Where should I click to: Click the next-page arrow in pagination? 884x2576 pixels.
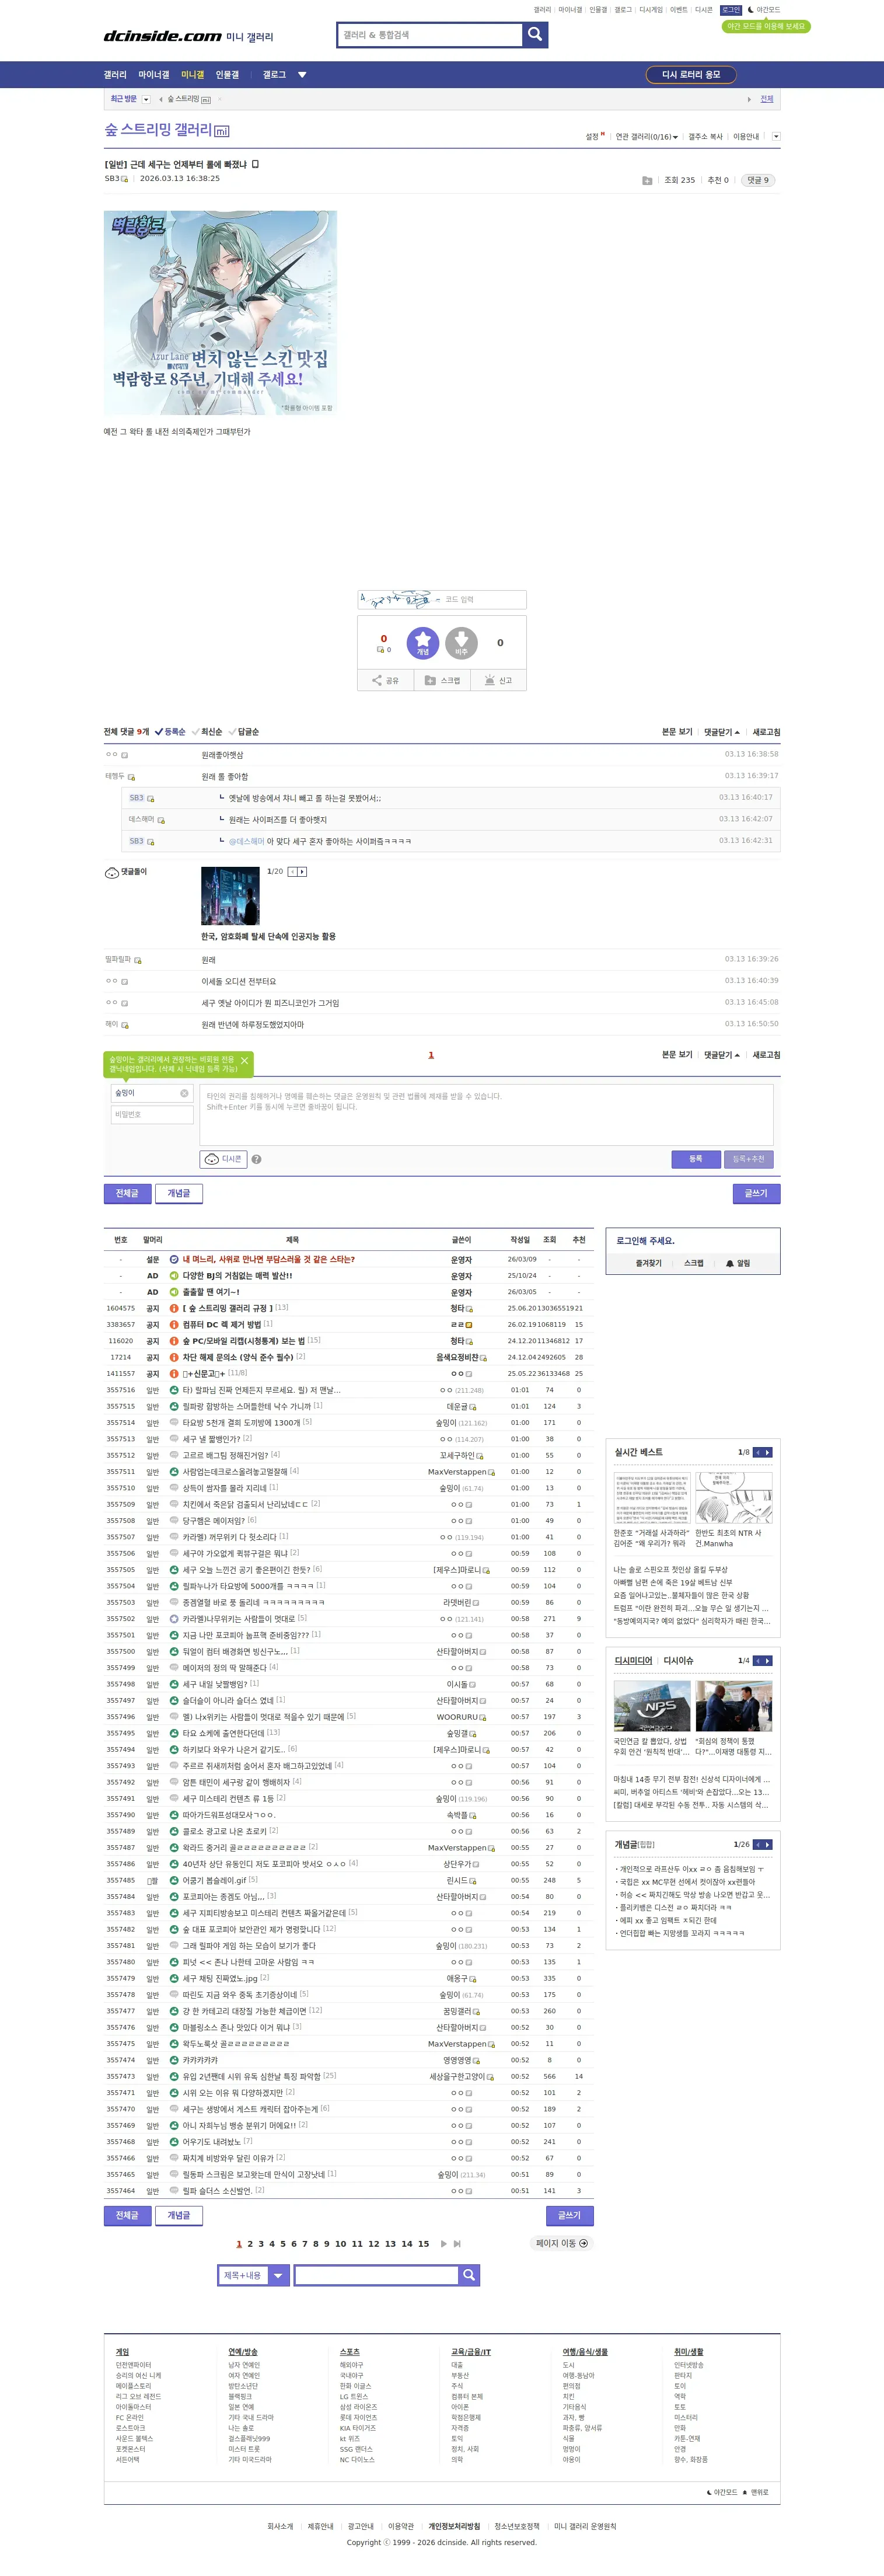(x=443, y=2243)
